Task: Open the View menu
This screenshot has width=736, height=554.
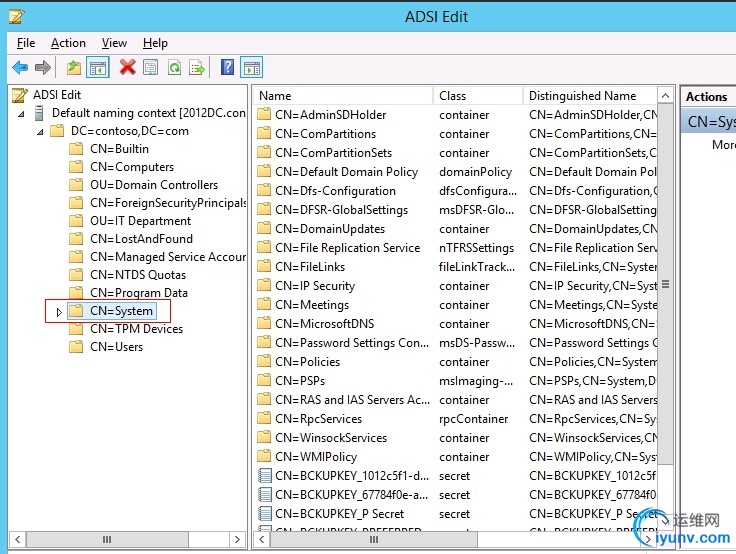Action: pos(114,43)
